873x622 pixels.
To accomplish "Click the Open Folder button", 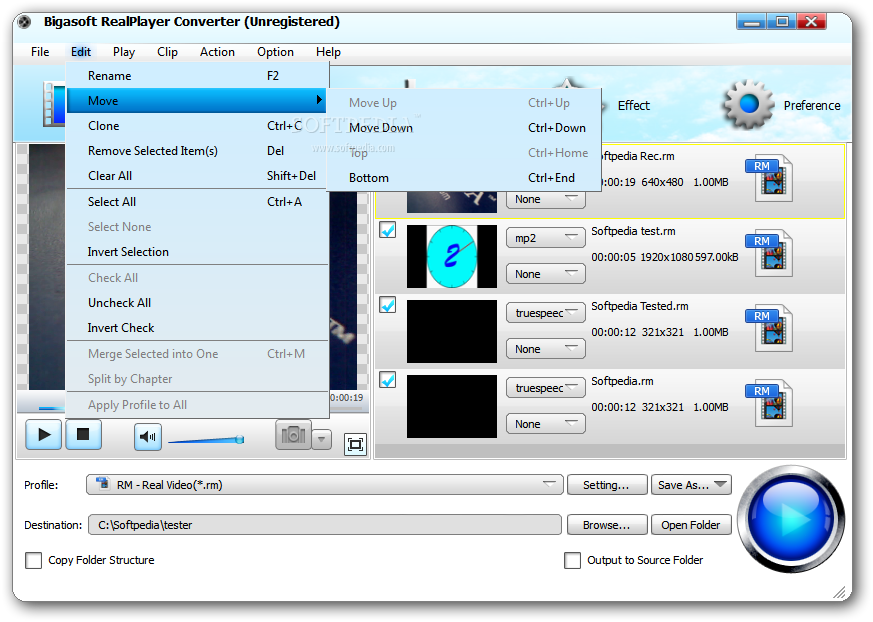I will pos(691,525).
